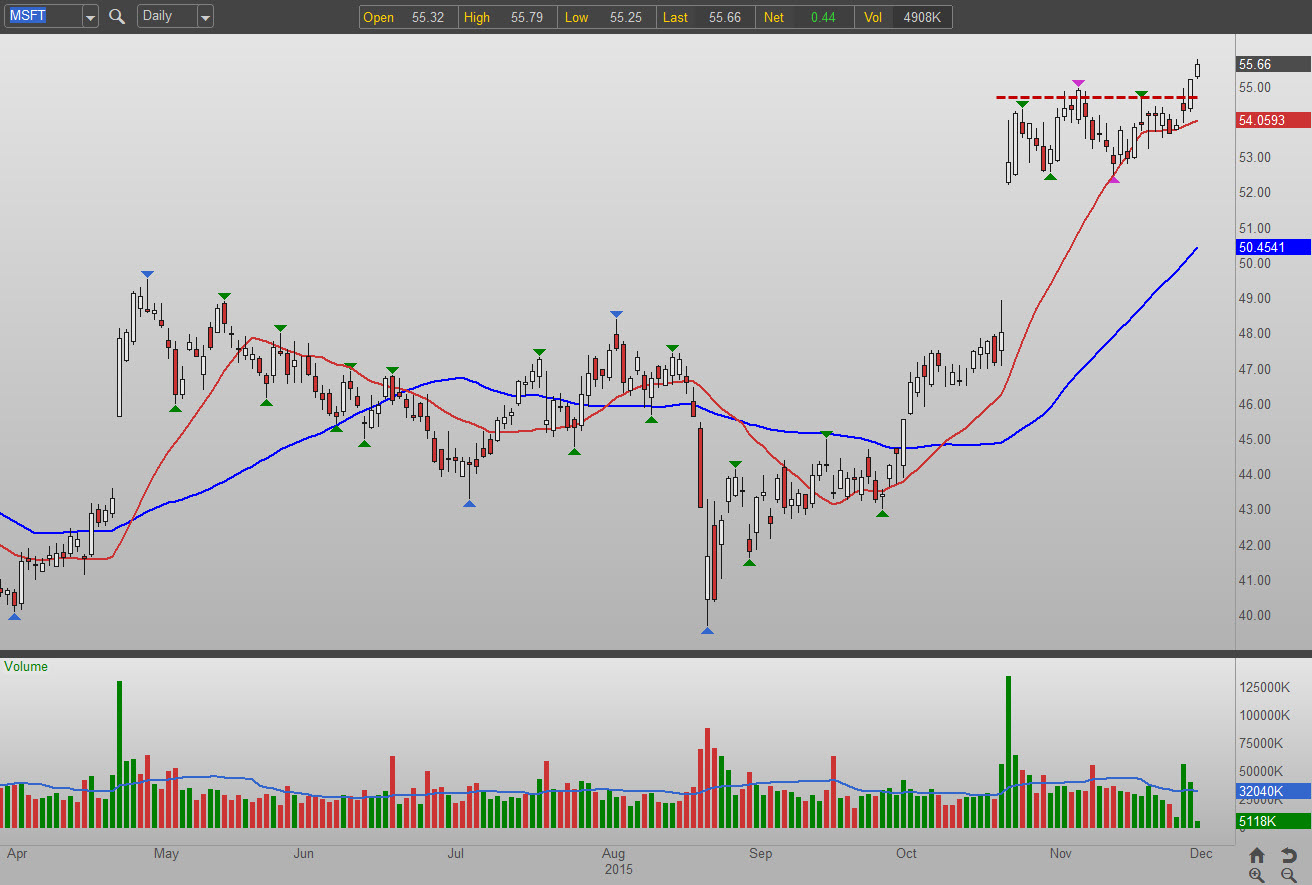
Task: Zoom out using the minus magnifier icon
Action: 1289,875
